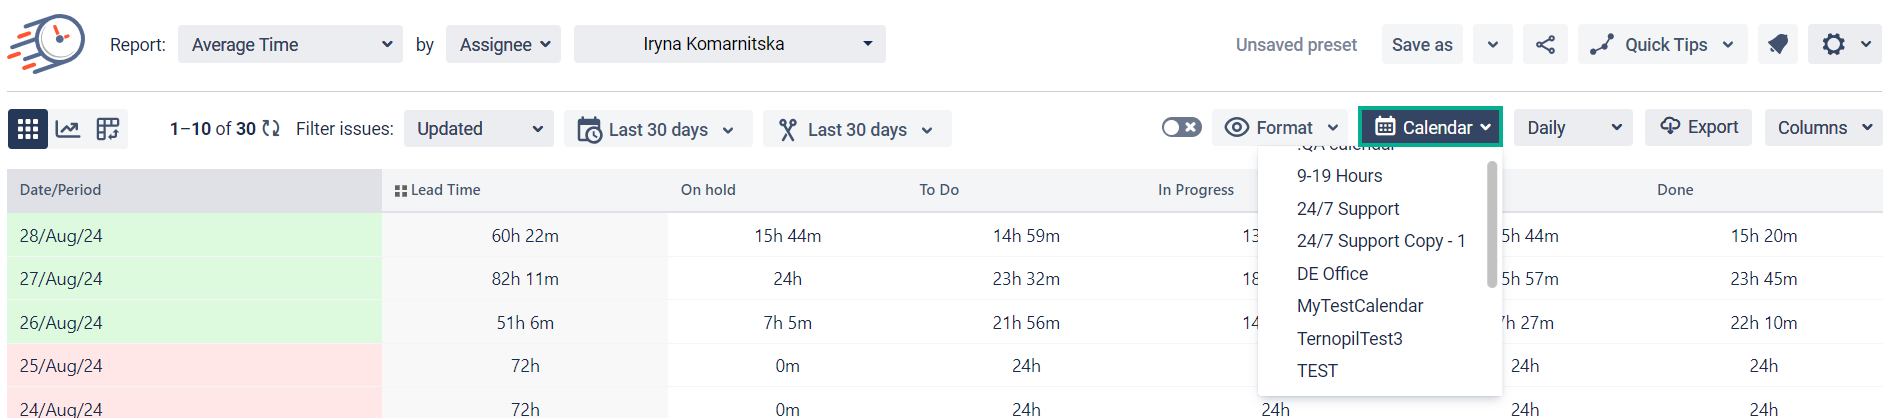The height and width of the screenshot is (418, 1901).
Task: Click the Save as button
Action: click(1421, 45)
